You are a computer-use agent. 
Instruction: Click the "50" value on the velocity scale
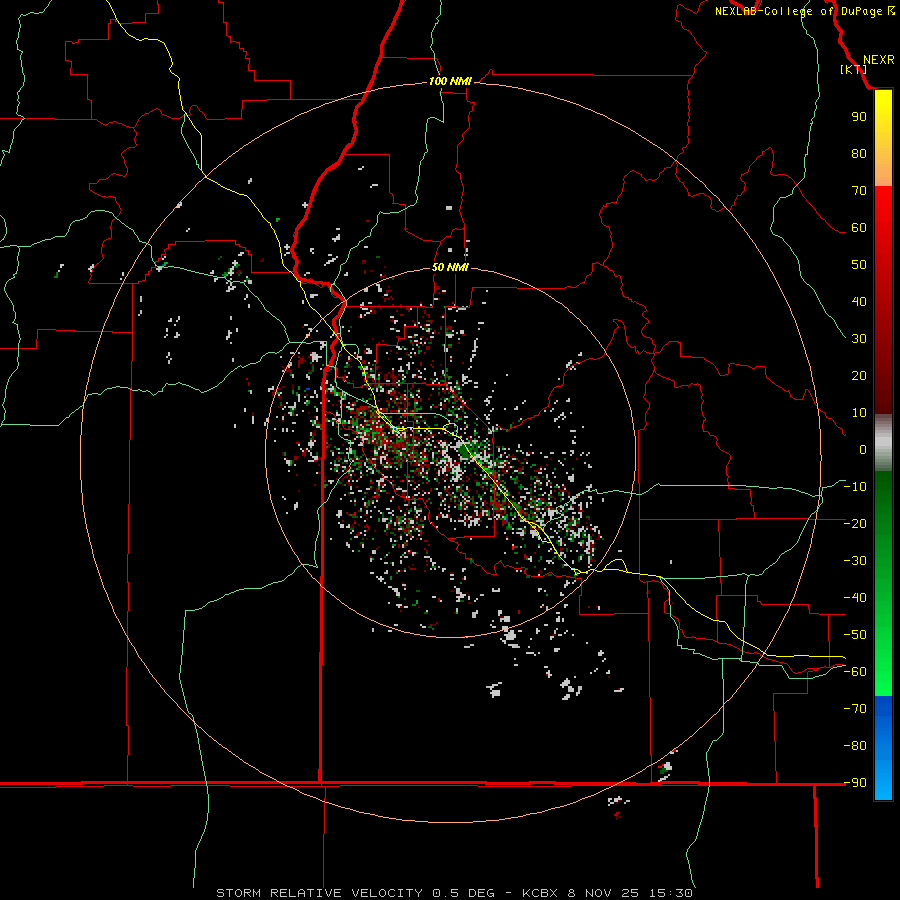click(859, 265)
